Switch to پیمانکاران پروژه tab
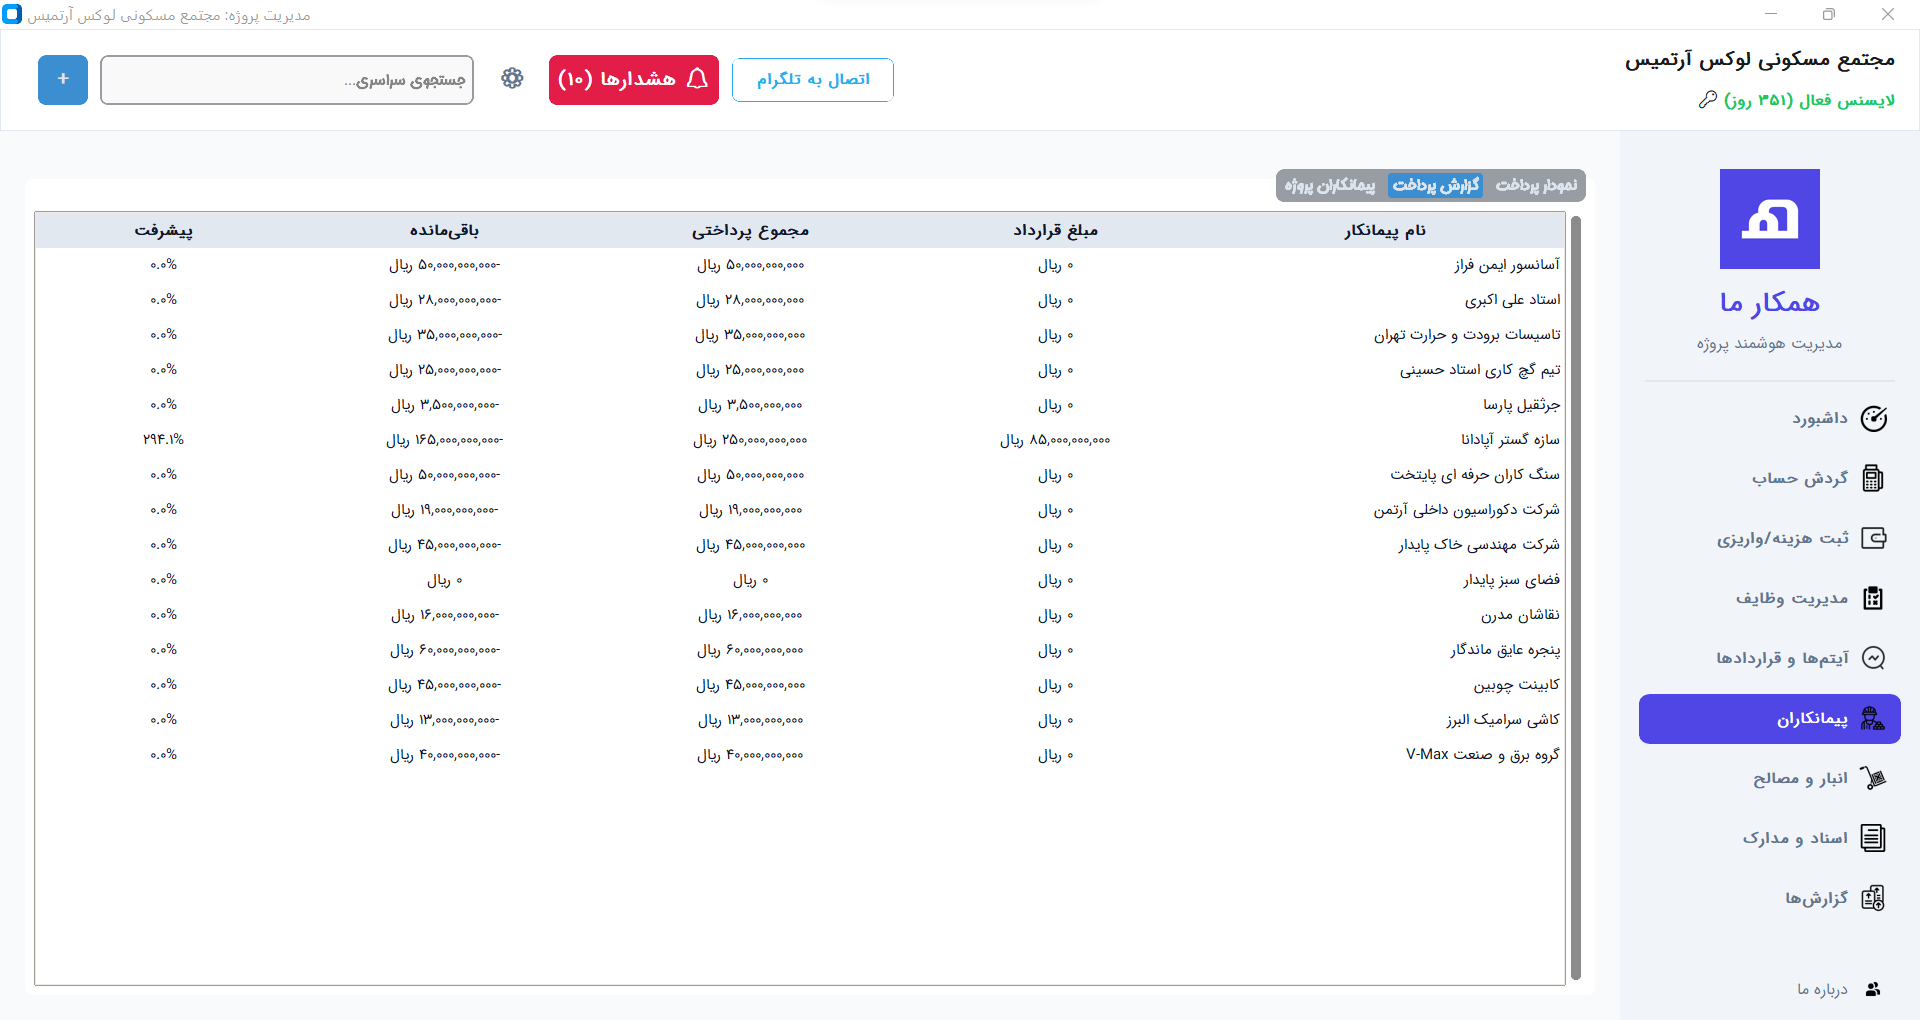 pyautogui.click(x=1328, y=185)
